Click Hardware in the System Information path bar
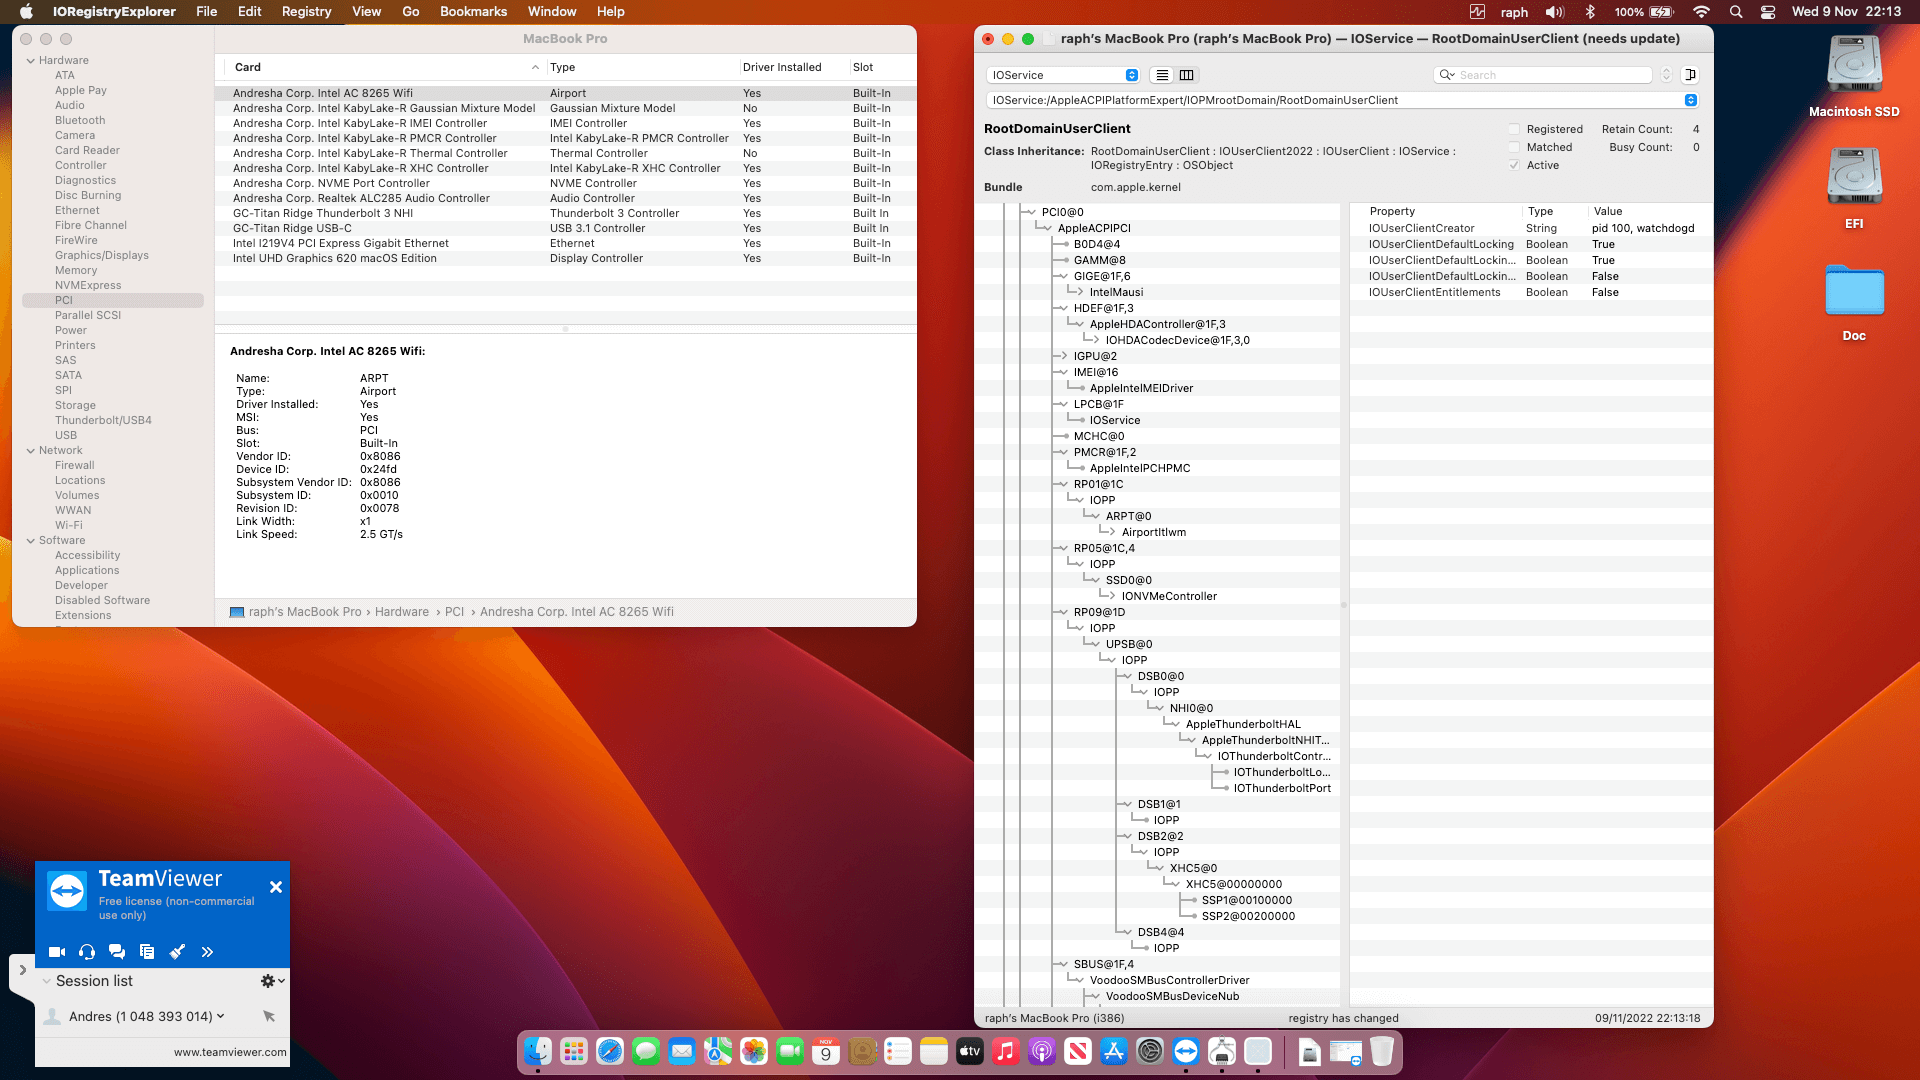This screenshot has width=1920, height=1080. 402,612
